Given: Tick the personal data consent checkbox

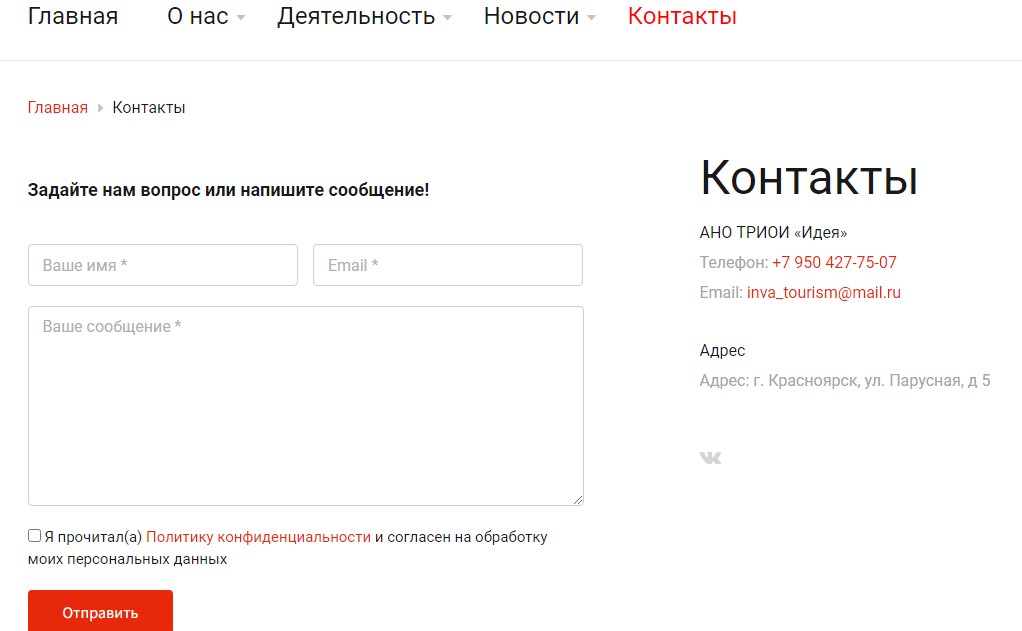Looking at the screenshot, I should (35, 536).
